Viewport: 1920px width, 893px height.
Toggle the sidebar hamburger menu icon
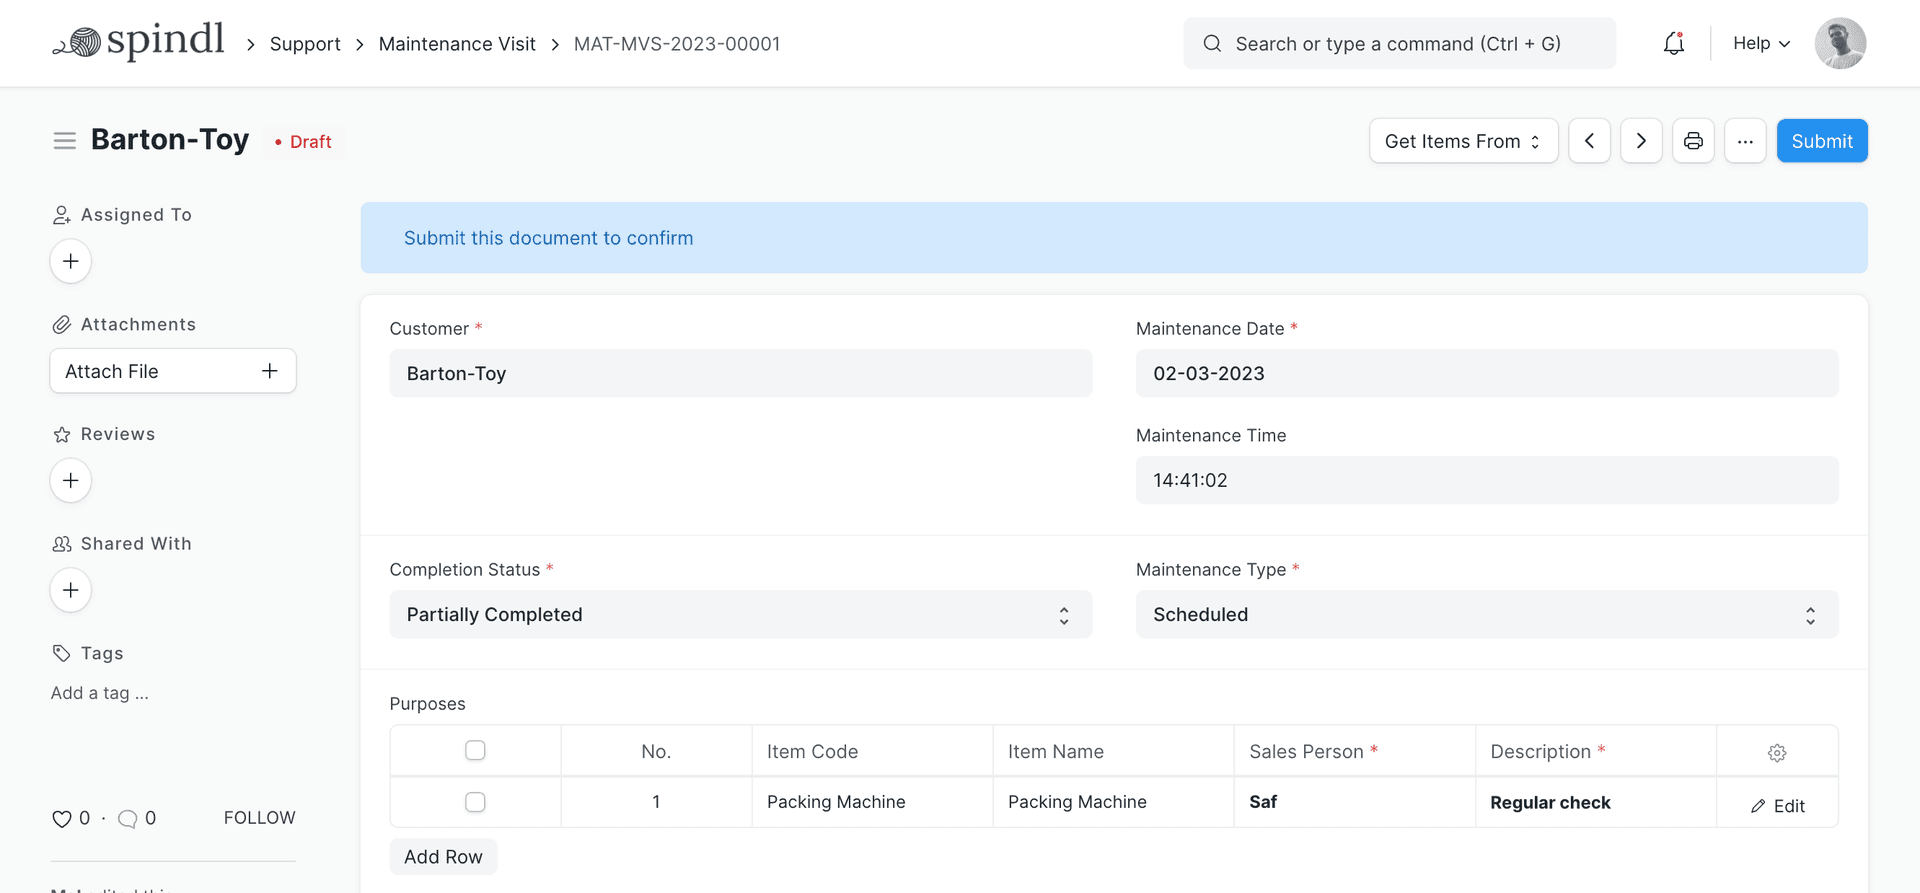point(65,141)
